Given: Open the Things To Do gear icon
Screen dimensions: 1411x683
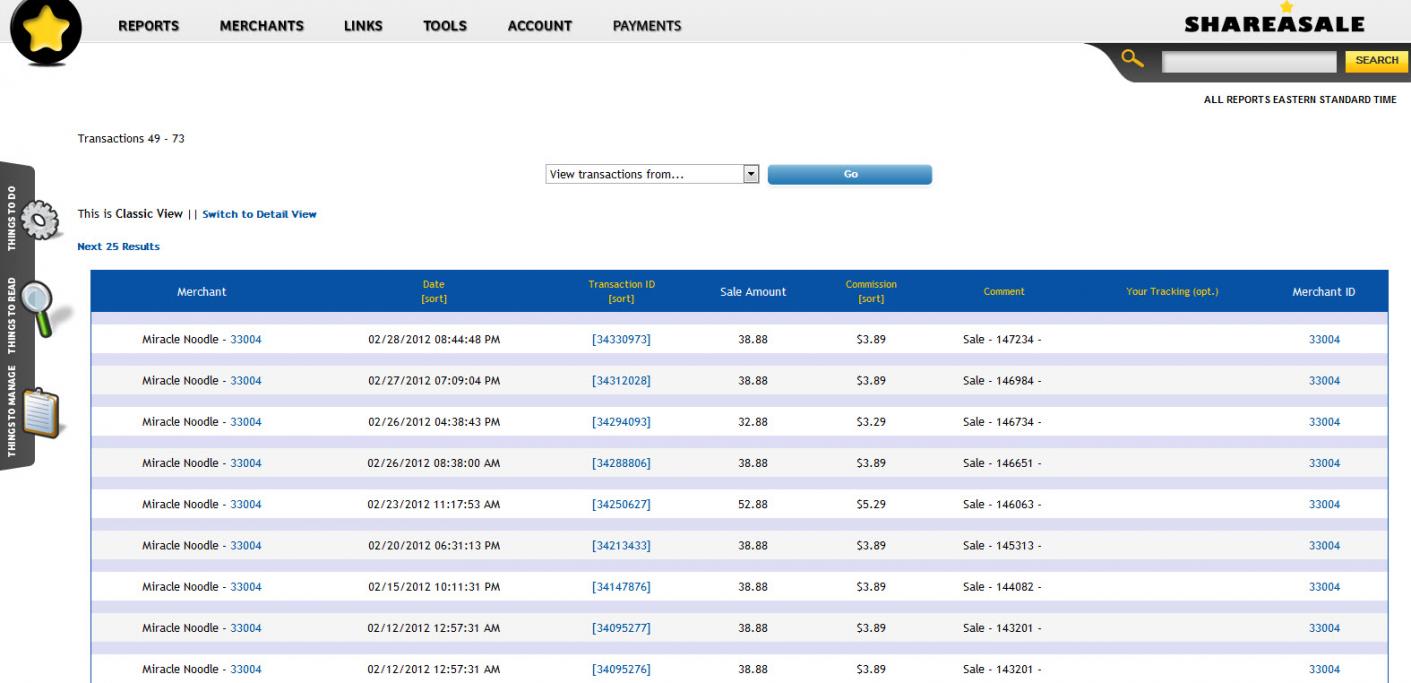Looking at the screenshot, I should (x=39, y=219).
